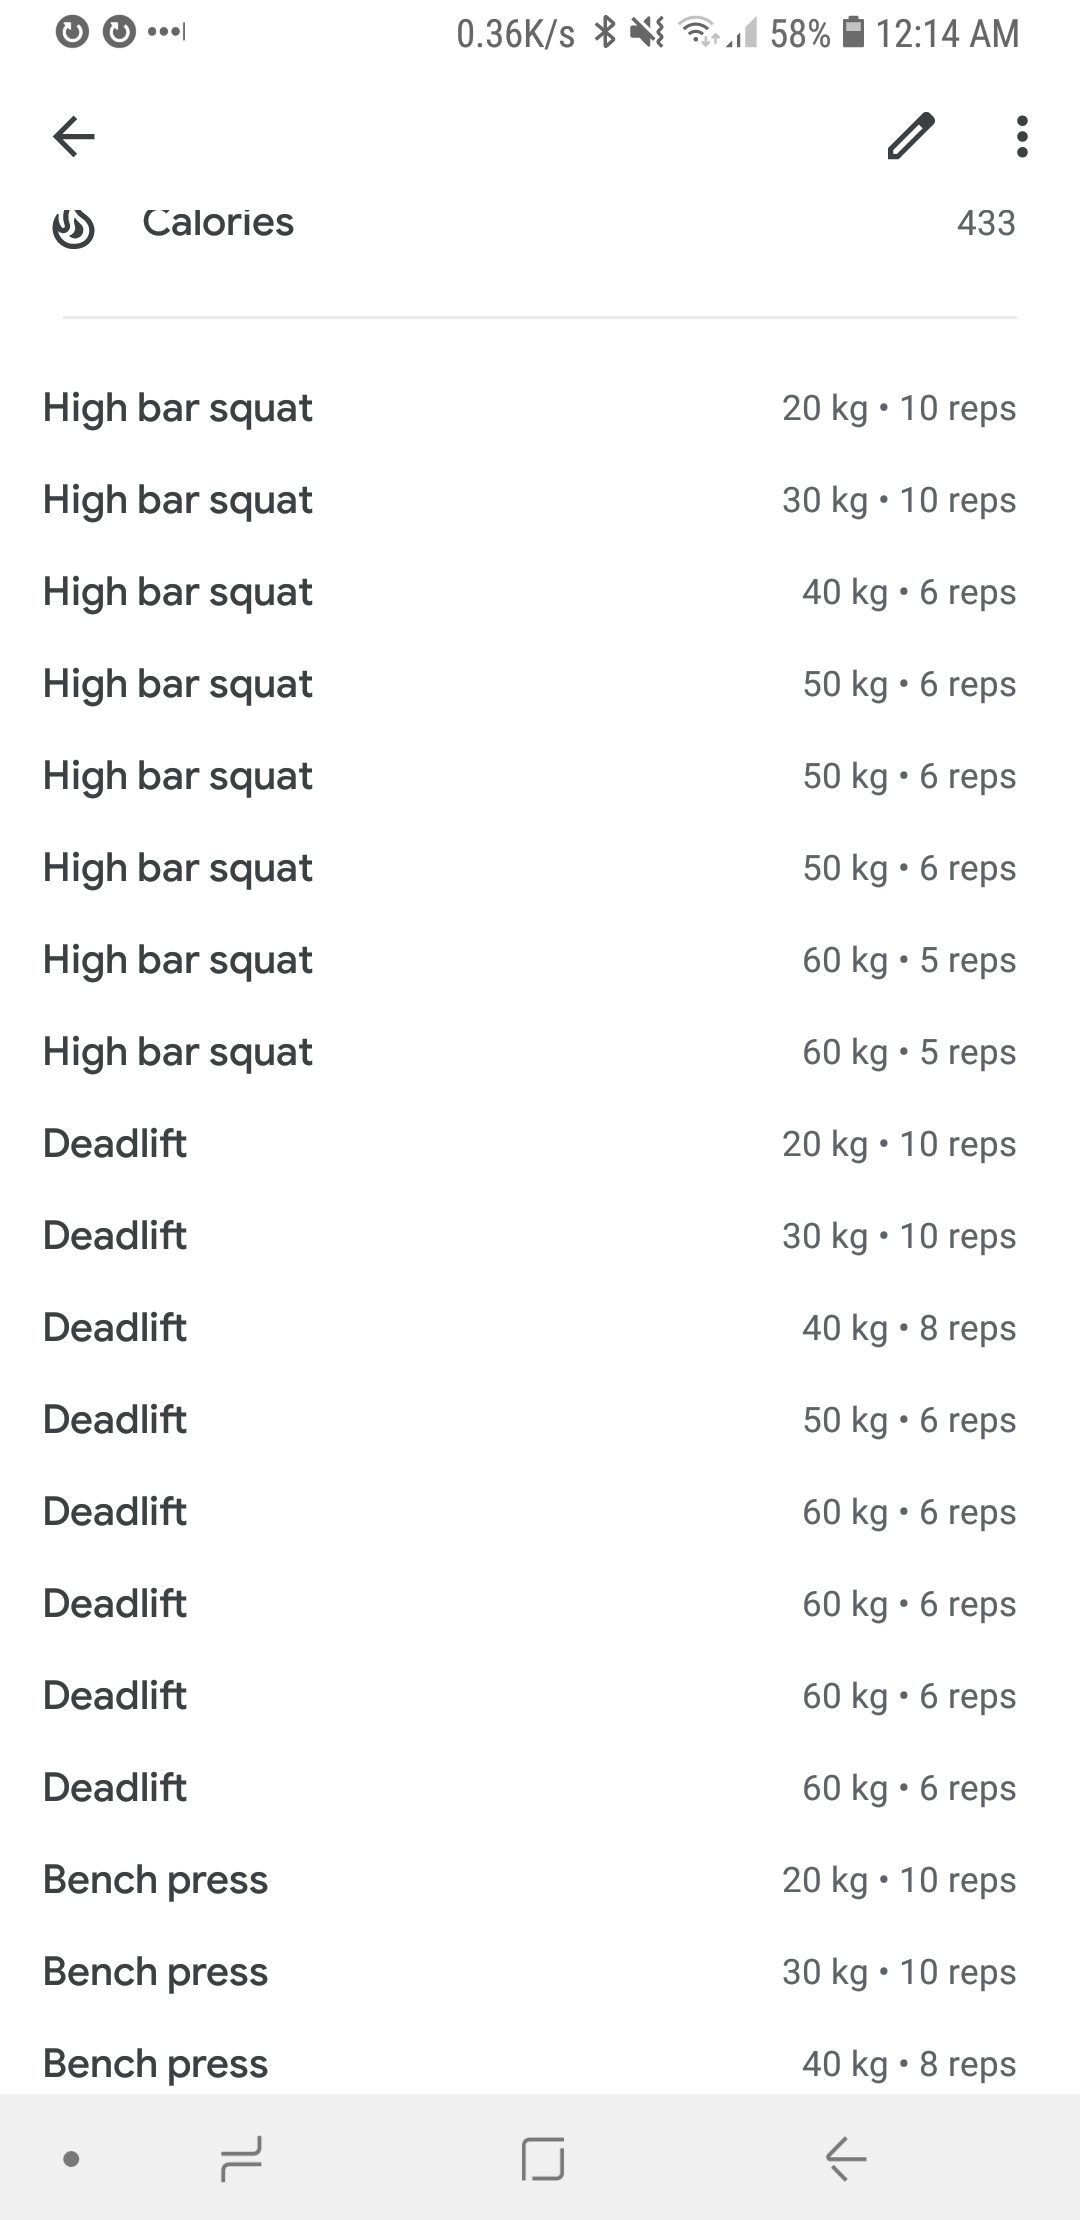1080x2220 pixels.
Task: Select Bench press 30 kg 10 reps
Action: [540, 1972]
